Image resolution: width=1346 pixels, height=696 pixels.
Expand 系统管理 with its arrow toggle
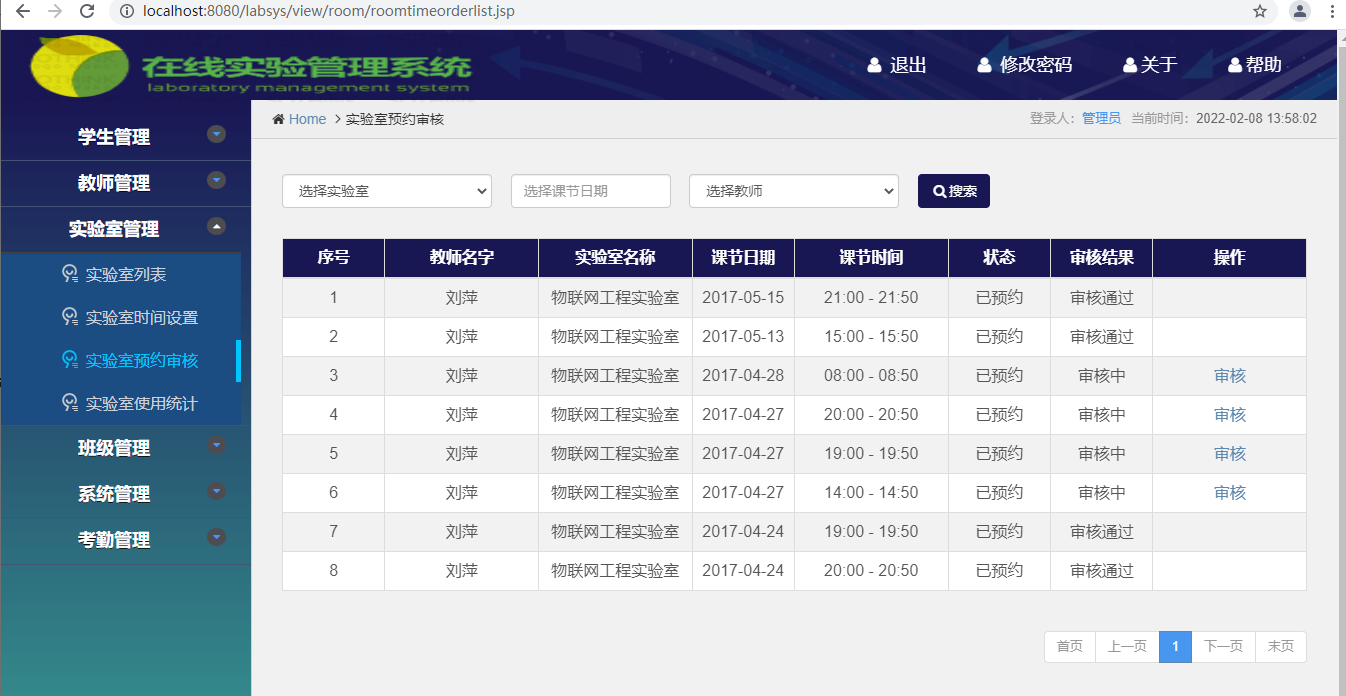tap(216, 491)
